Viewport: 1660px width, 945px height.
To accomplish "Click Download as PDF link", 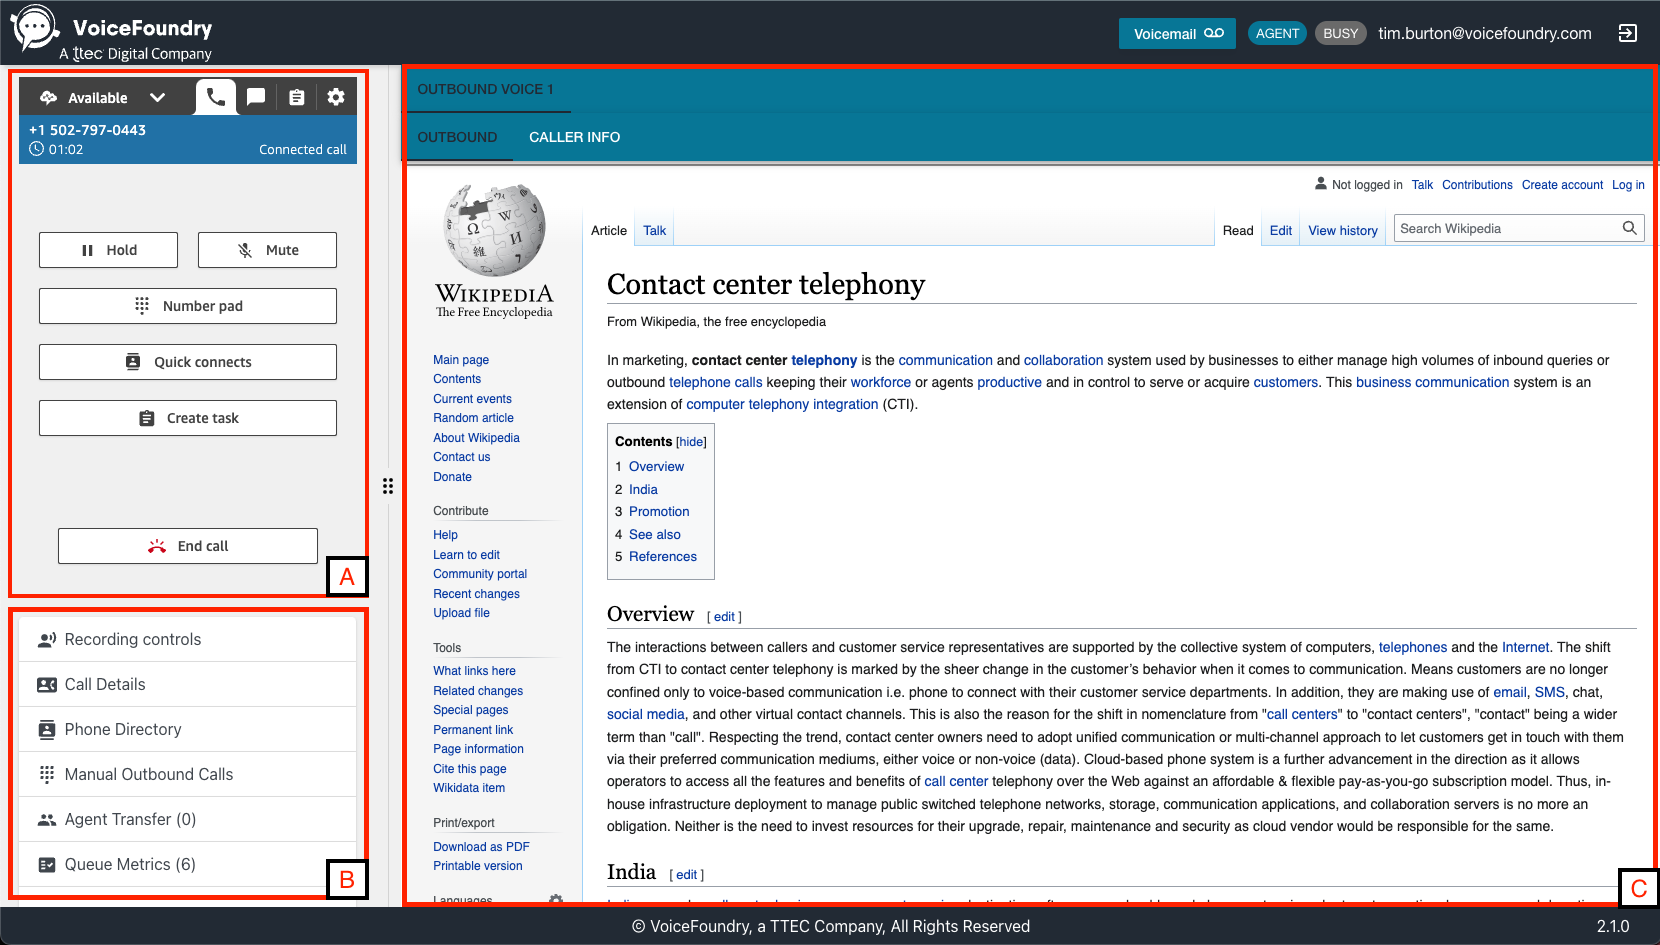I will (x=481, y=847).
